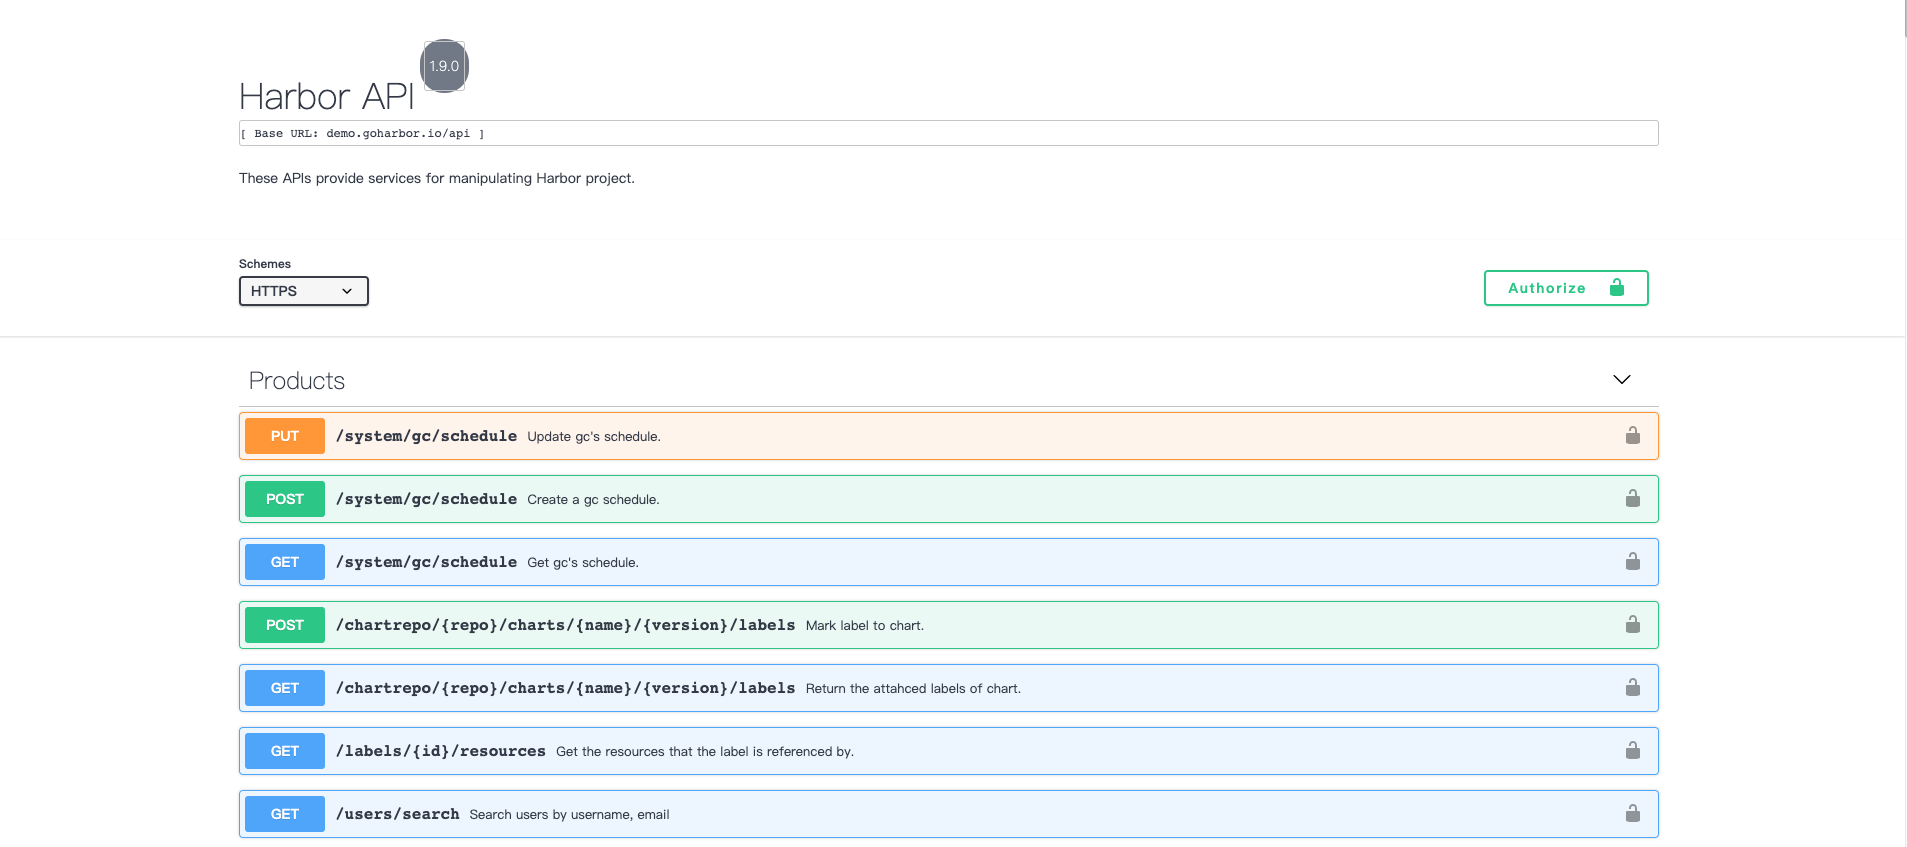Image resolution: width=1907 pixels, height=847 pixels.
Task: Click /users/search path text
Action: (x=398, y=814)
